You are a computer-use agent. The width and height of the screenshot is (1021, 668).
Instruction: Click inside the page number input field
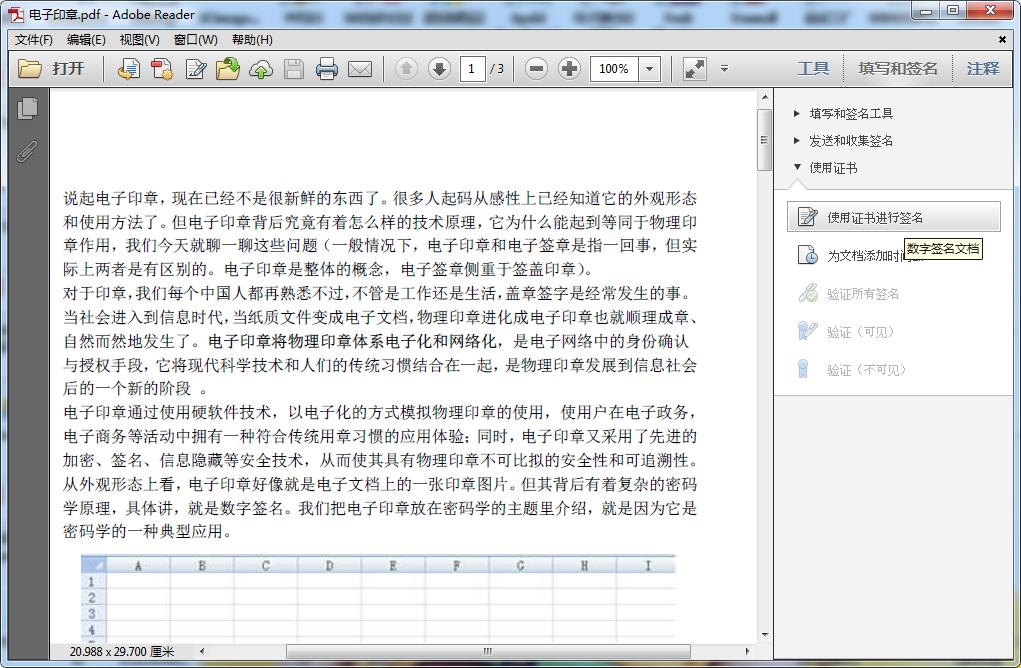(x=472, y=69)
